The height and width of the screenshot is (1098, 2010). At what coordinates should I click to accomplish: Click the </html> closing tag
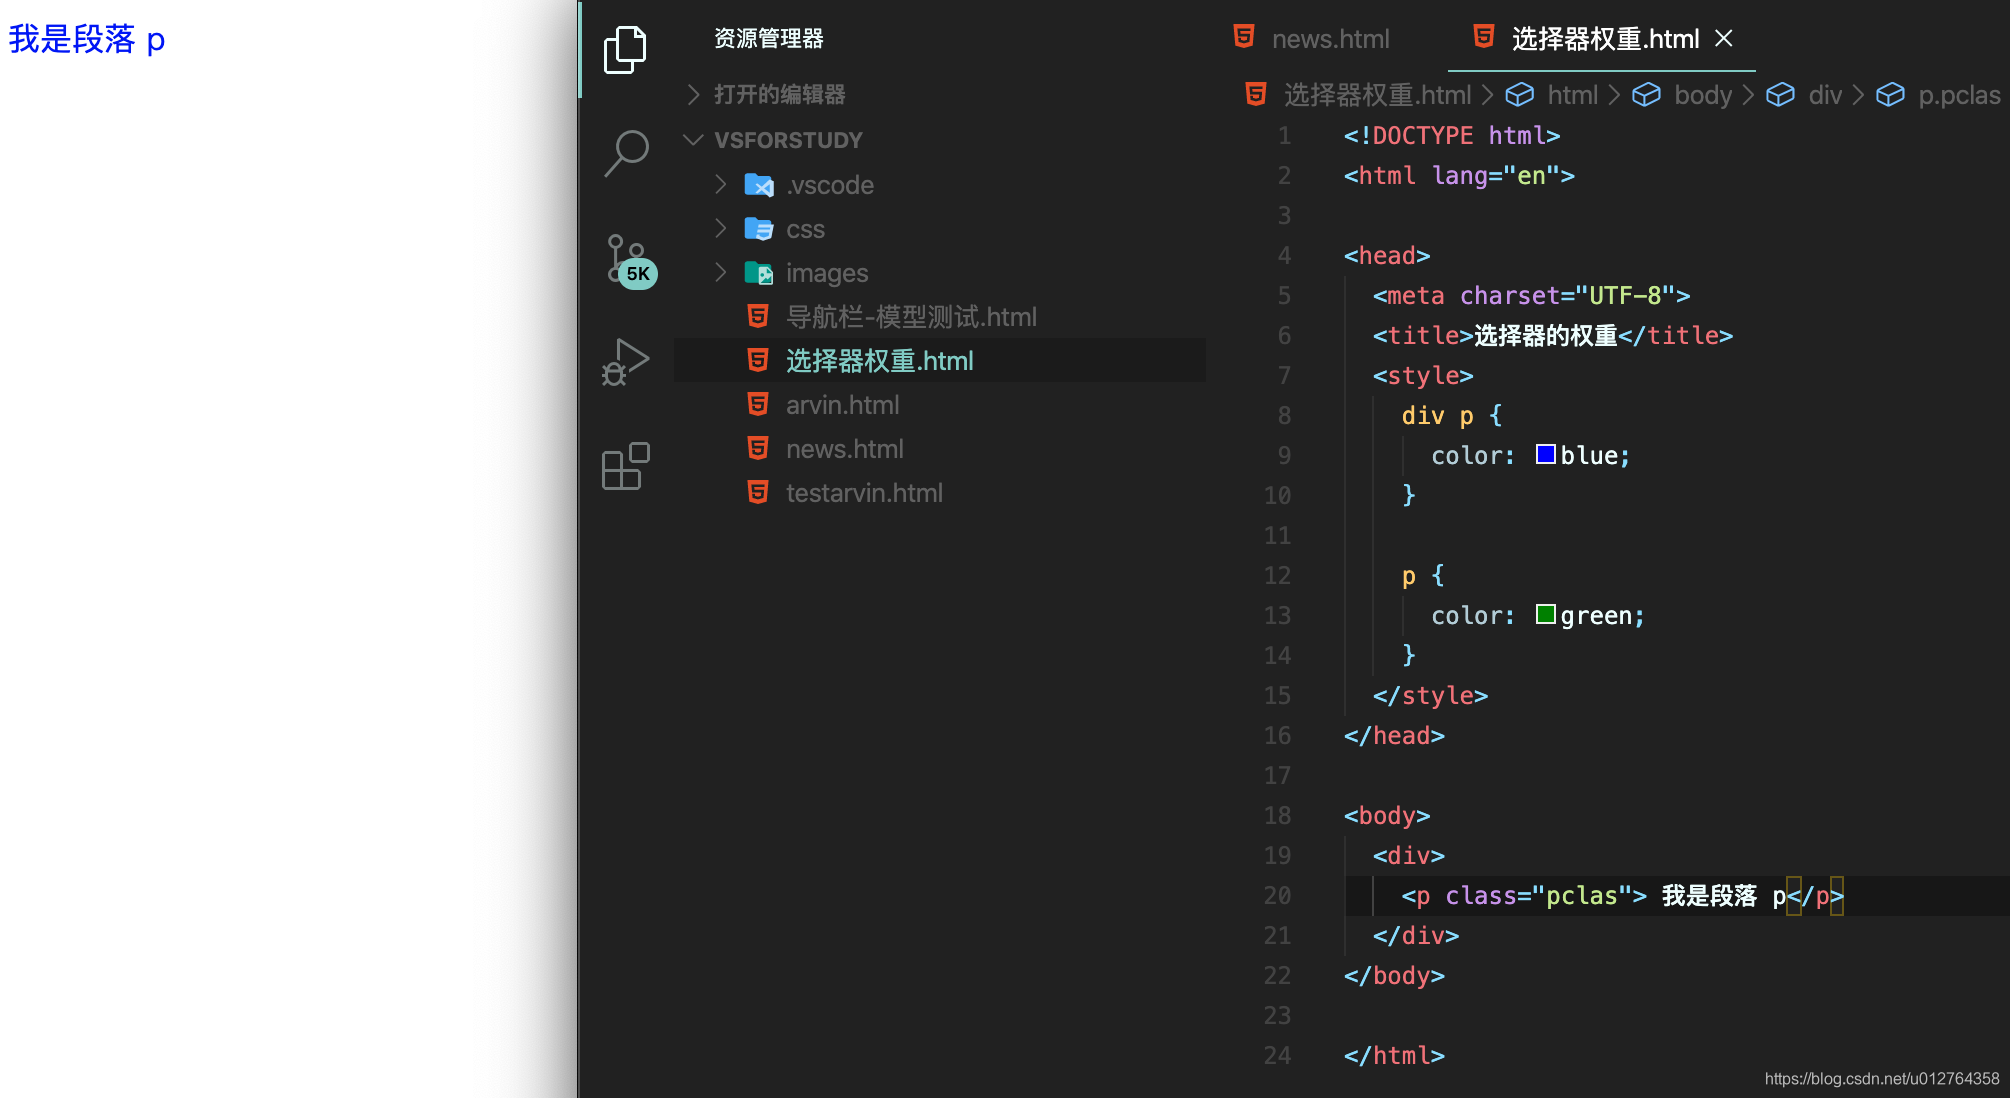pyautogui.click(x=1394, y=1055)
